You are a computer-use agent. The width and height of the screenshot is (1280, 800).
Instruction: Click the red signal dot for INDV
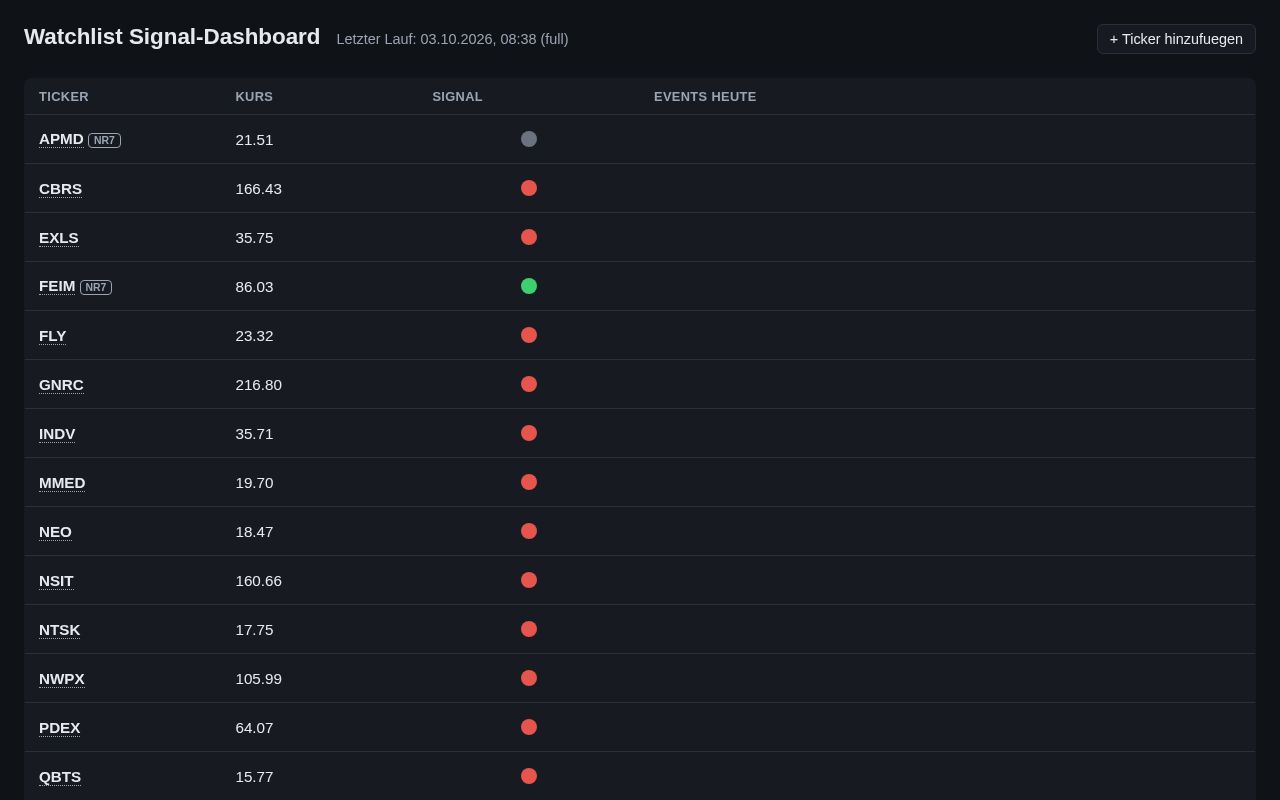pyautogui.click(x=529, y=433)
